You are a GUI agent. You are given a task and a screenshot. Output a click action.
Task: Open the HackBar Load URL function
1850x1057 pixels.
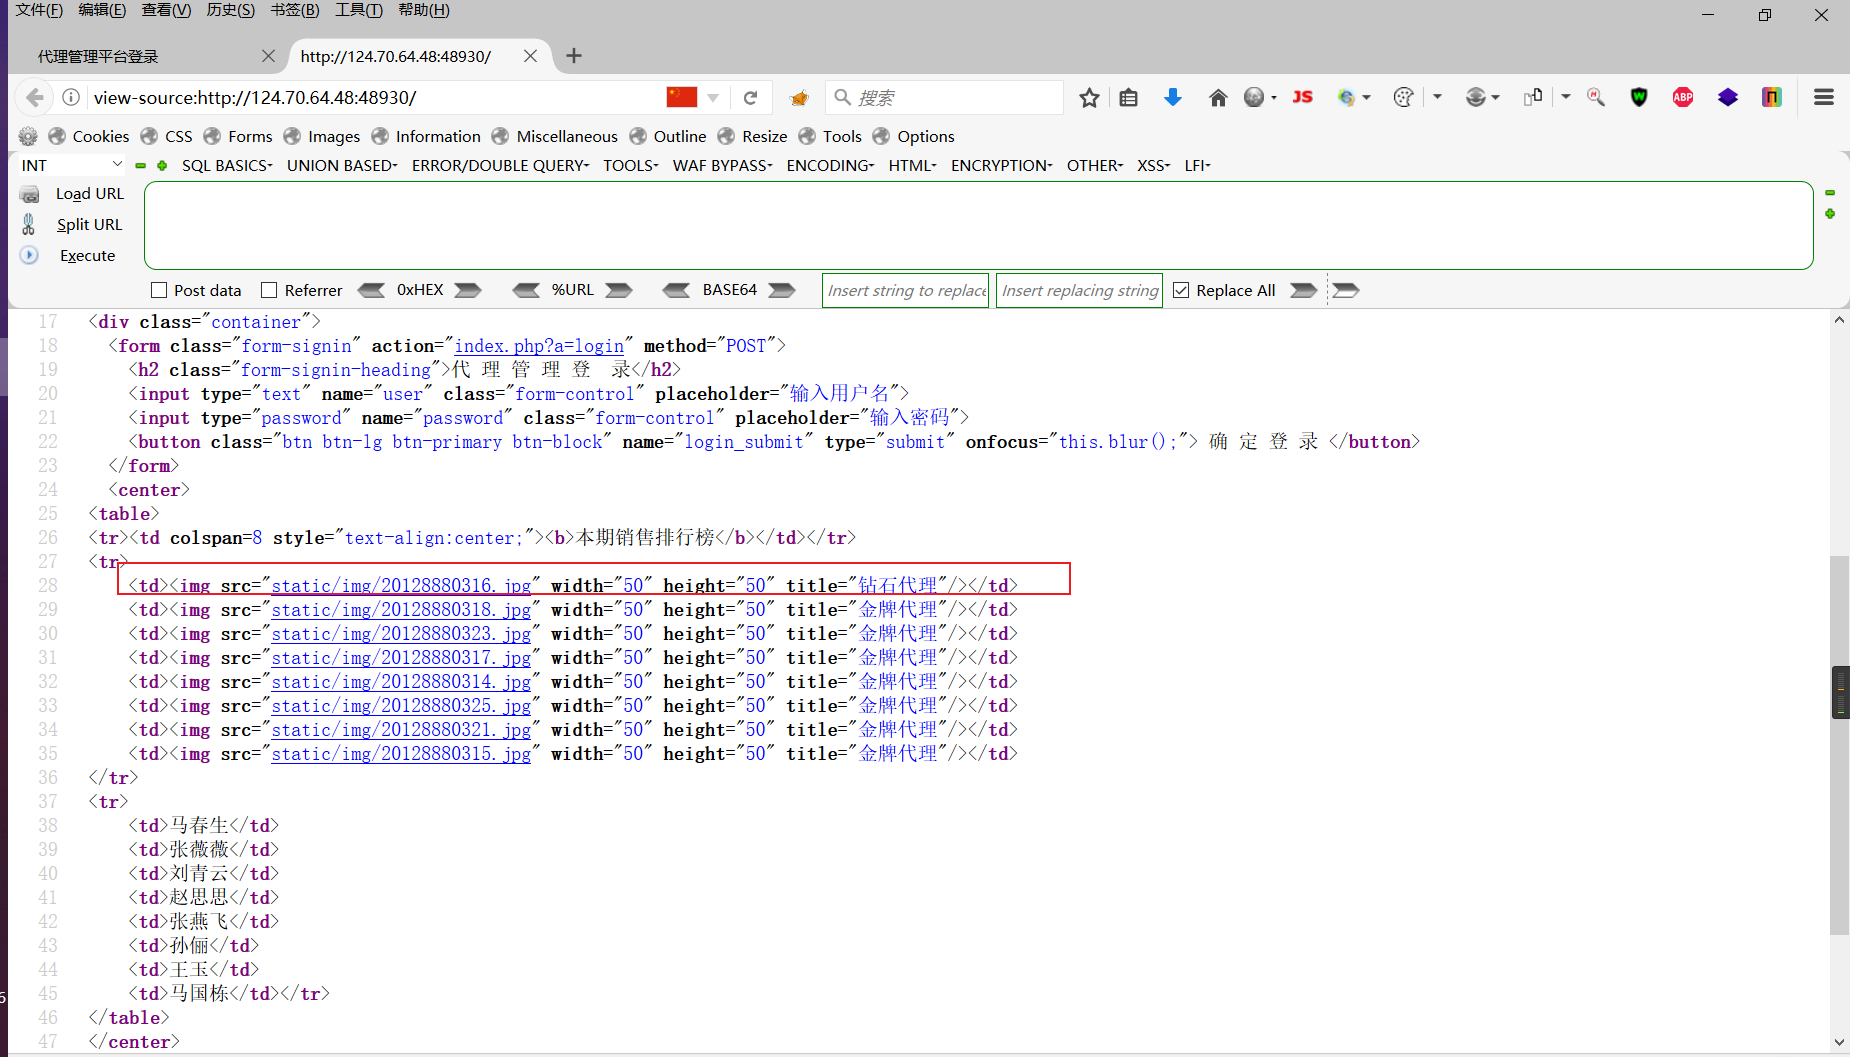[89, 193]
